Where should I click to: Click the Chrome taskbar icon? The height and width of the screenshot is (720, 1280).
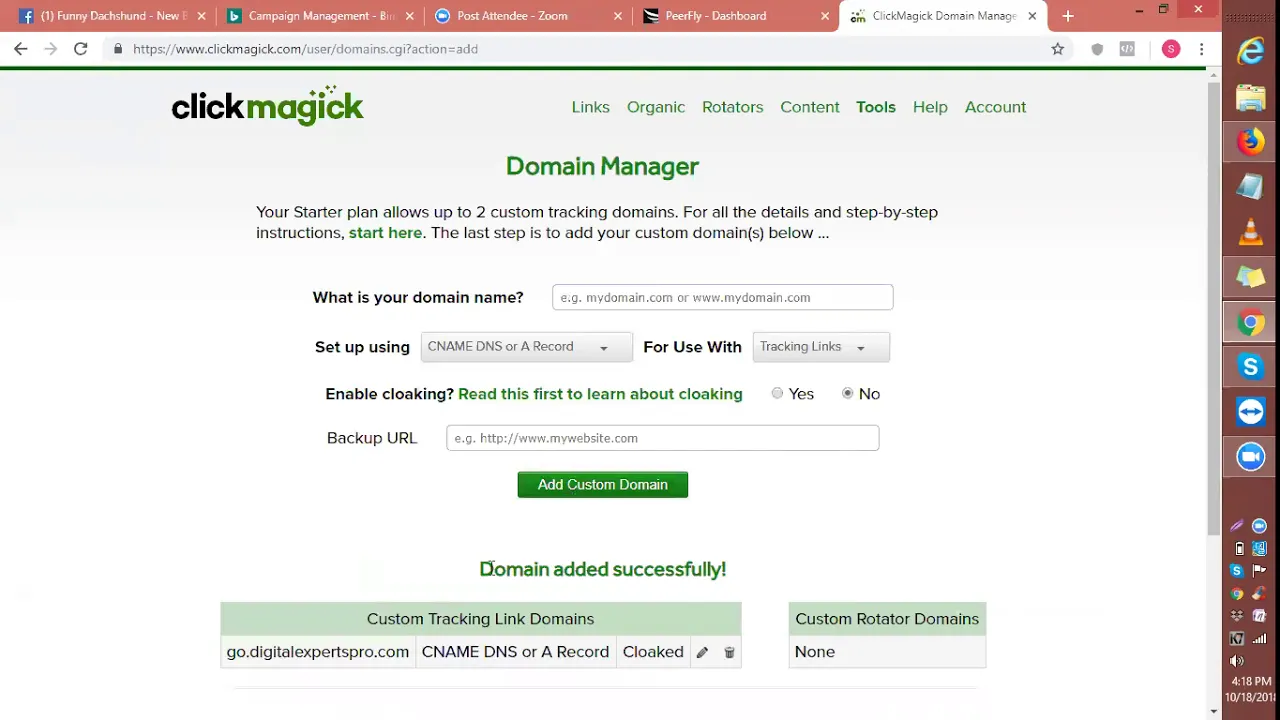point(1250,322)
